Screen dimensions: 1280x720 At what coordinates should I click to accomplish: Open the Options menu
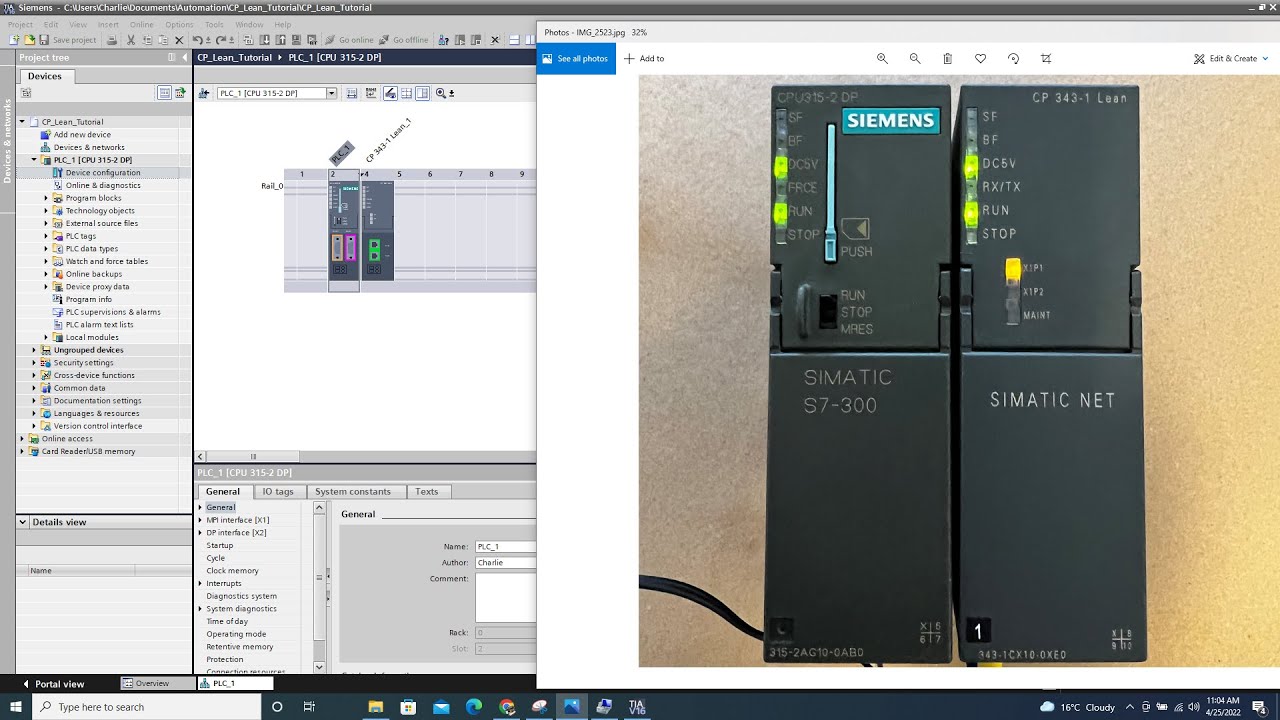tap(179, 24)
